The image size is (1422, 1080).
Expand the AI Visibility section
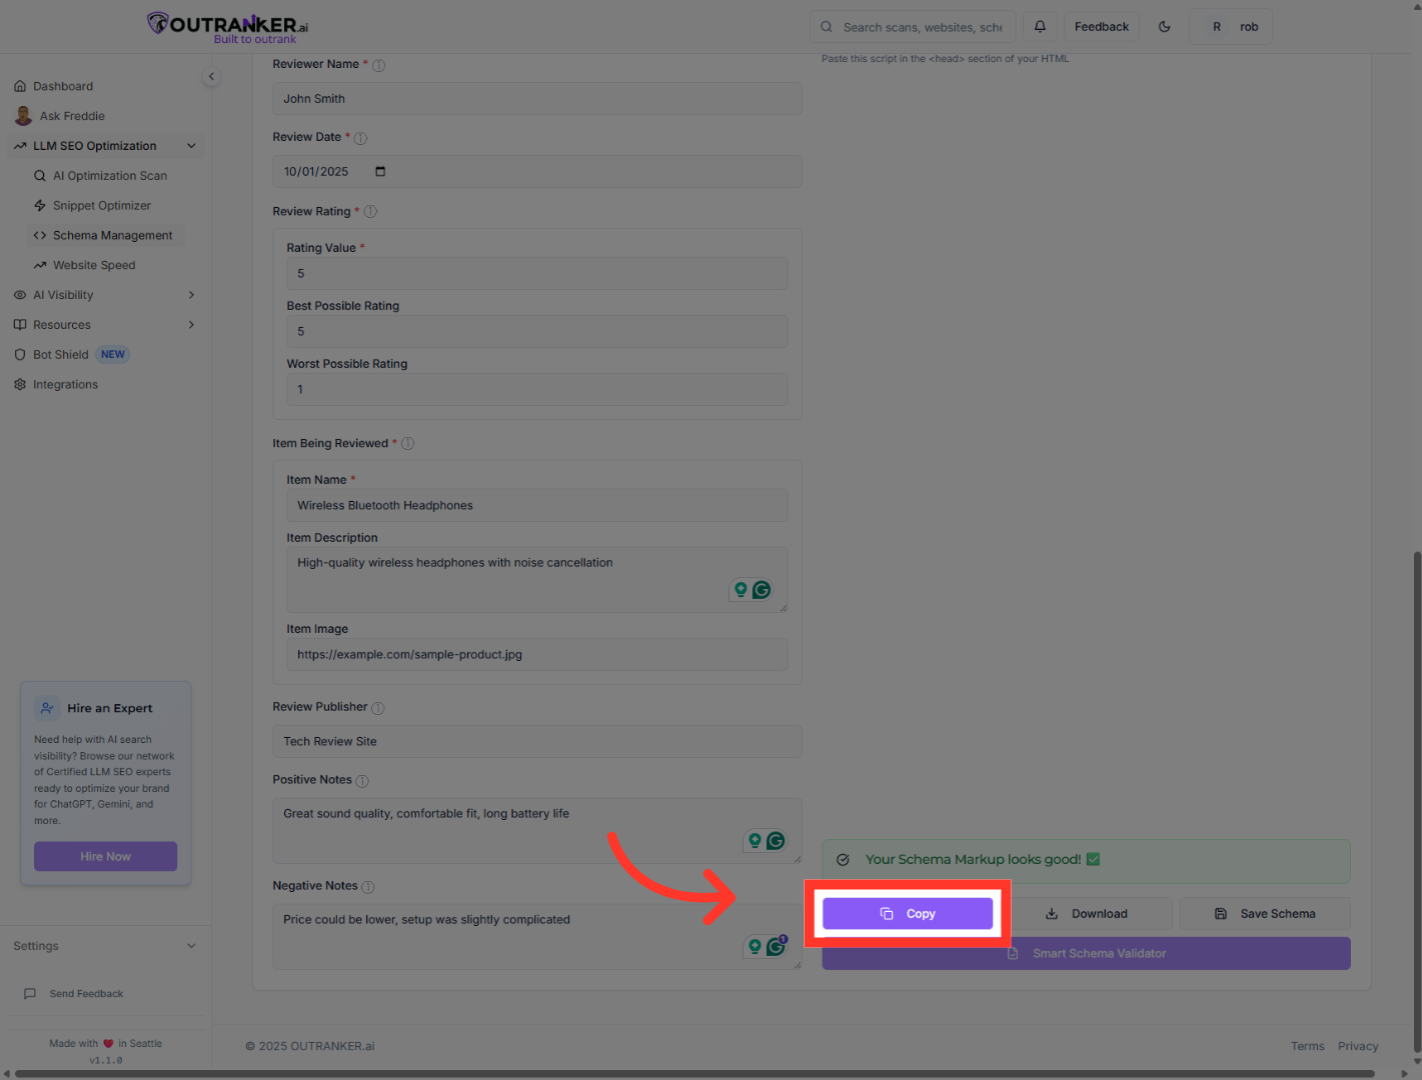coord(191,295)
